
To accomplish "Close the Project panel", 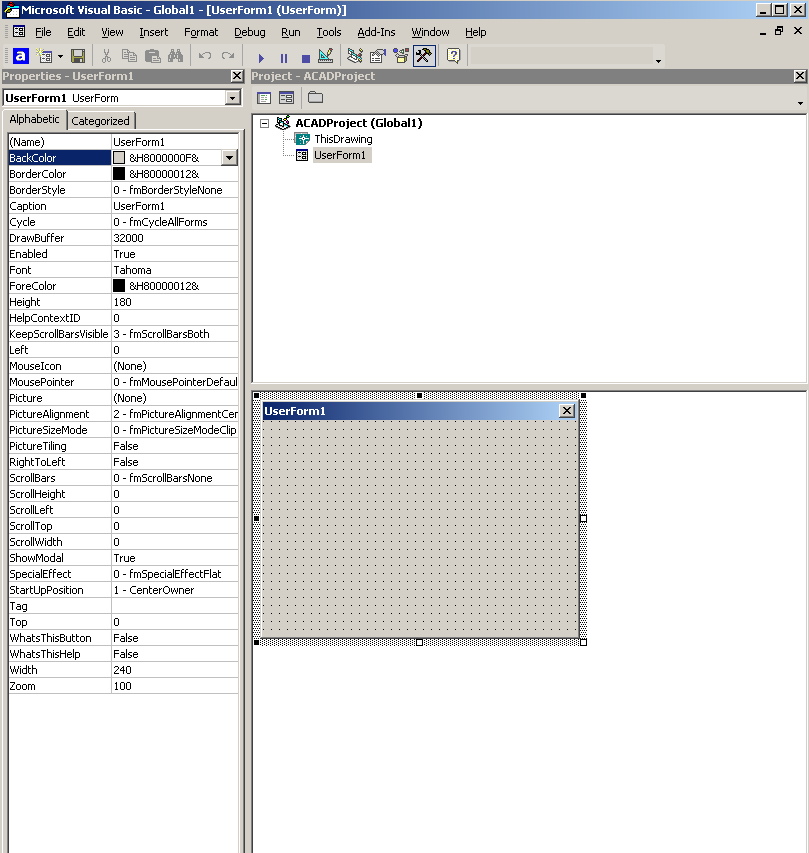I will [x=799, y=76].
